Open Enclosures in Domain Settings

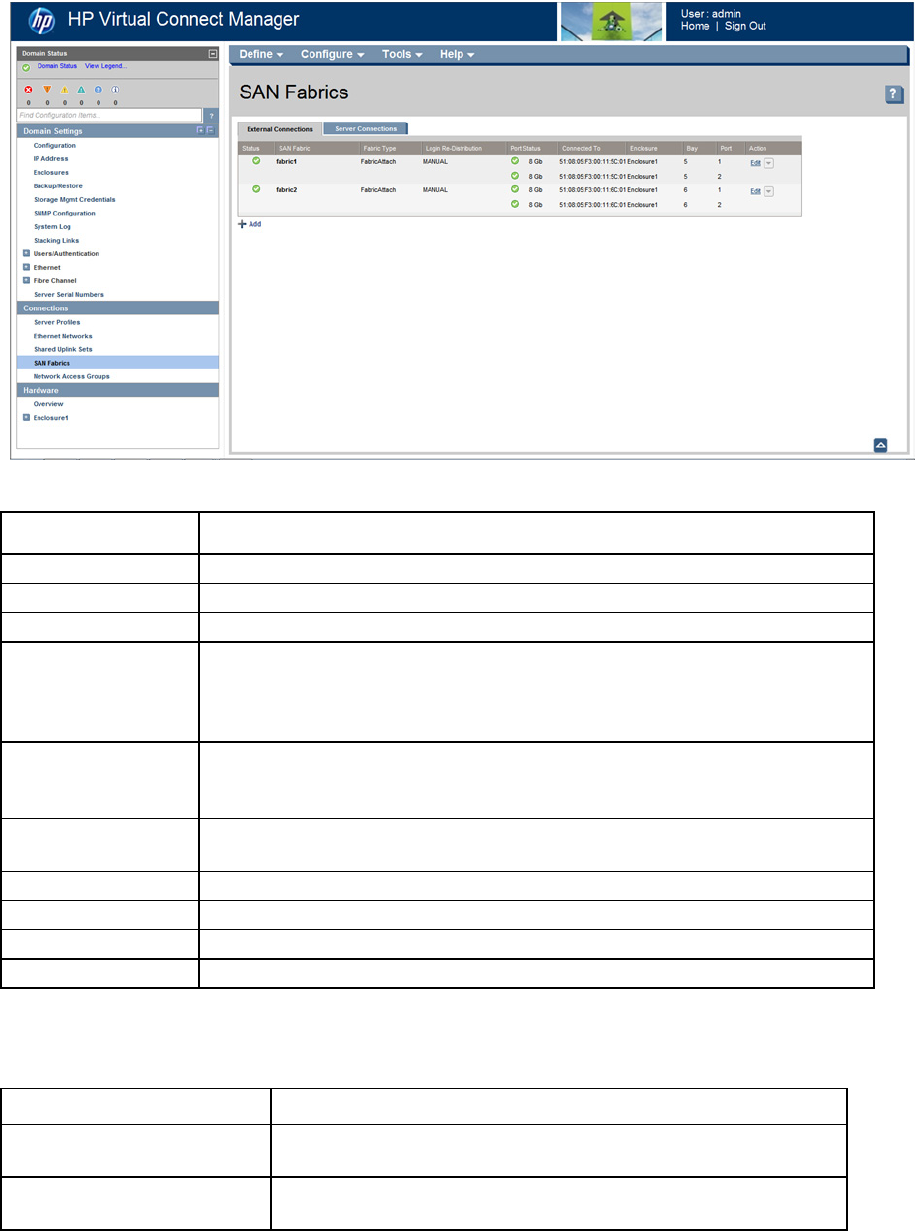pos(51,173)
